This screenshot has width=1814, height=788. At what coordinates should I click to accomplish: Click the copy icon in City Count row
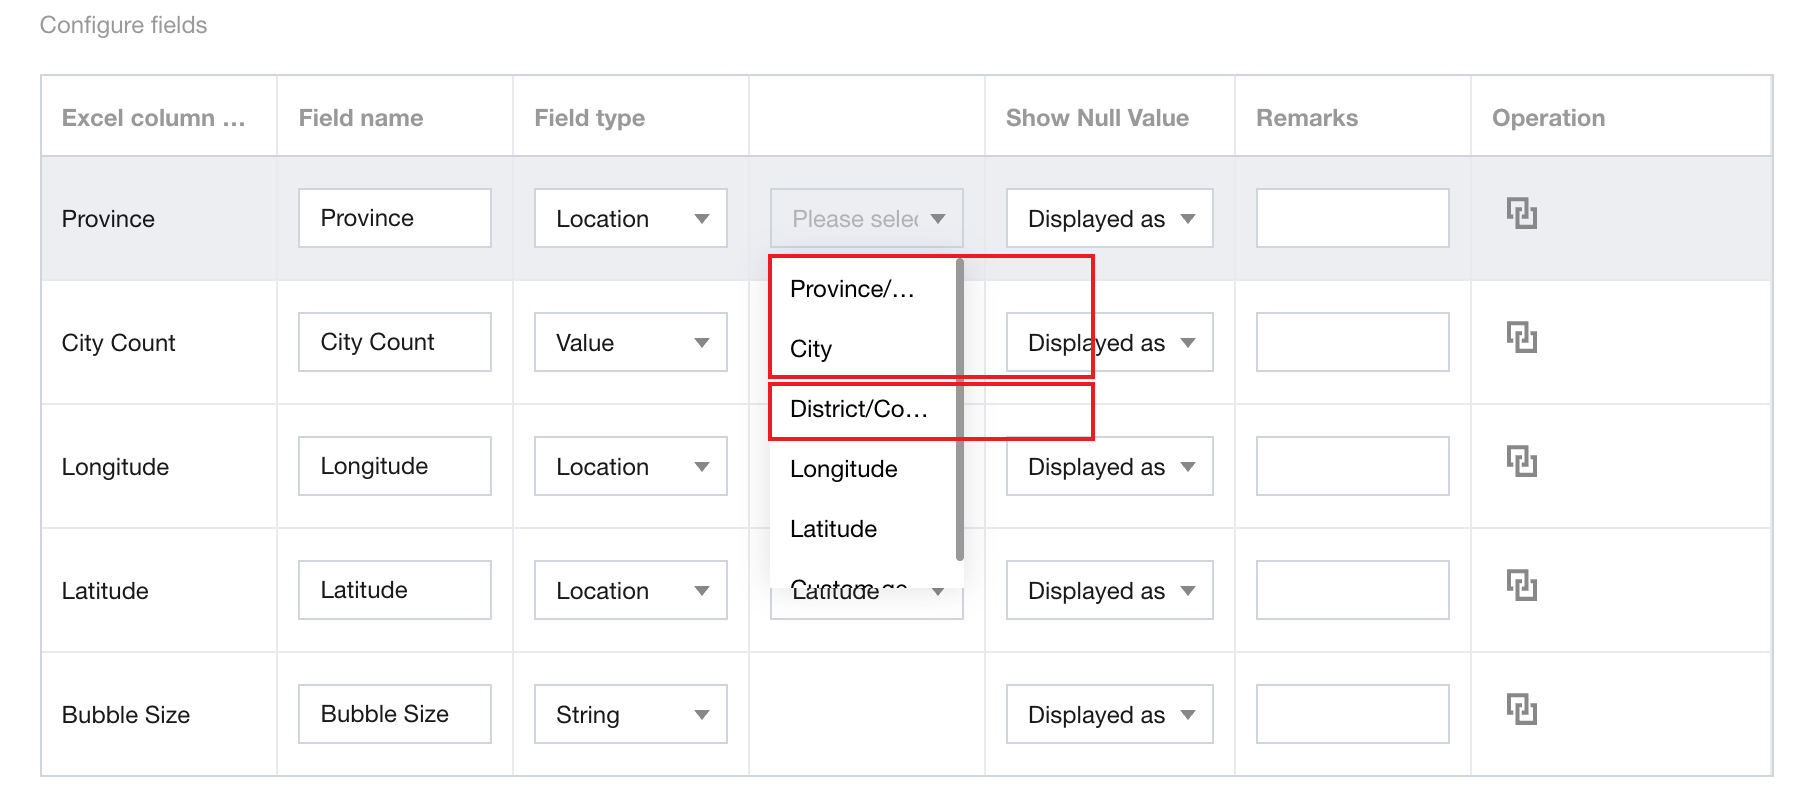1521,338
